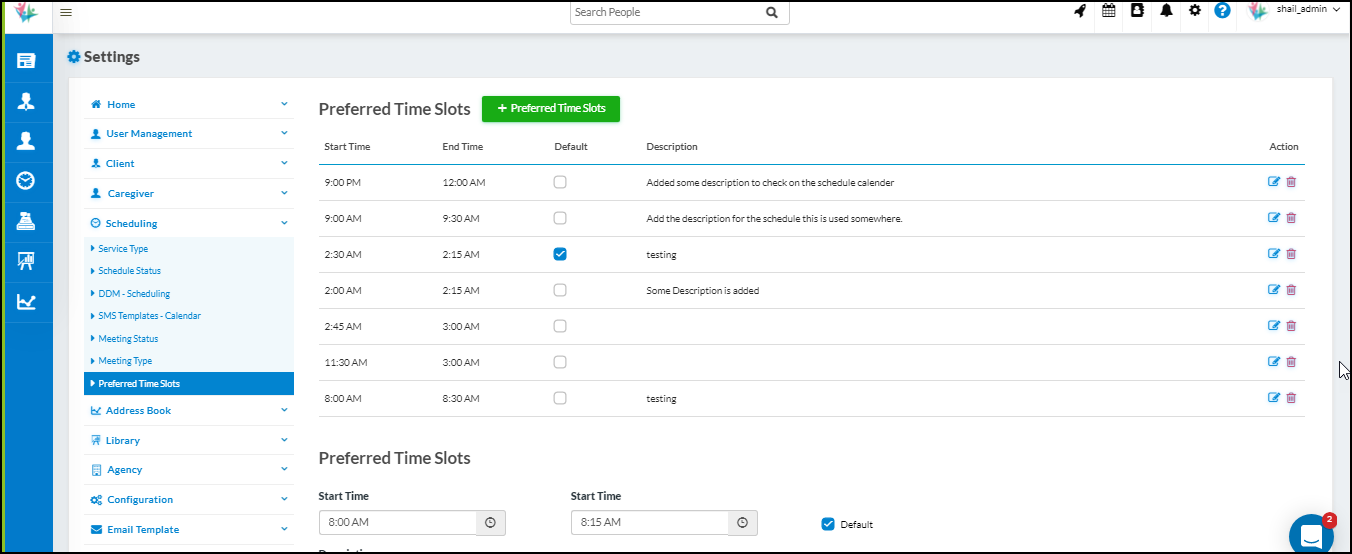Open the chat bubble widget
1352x554 pixels.
pos(1311,535)
